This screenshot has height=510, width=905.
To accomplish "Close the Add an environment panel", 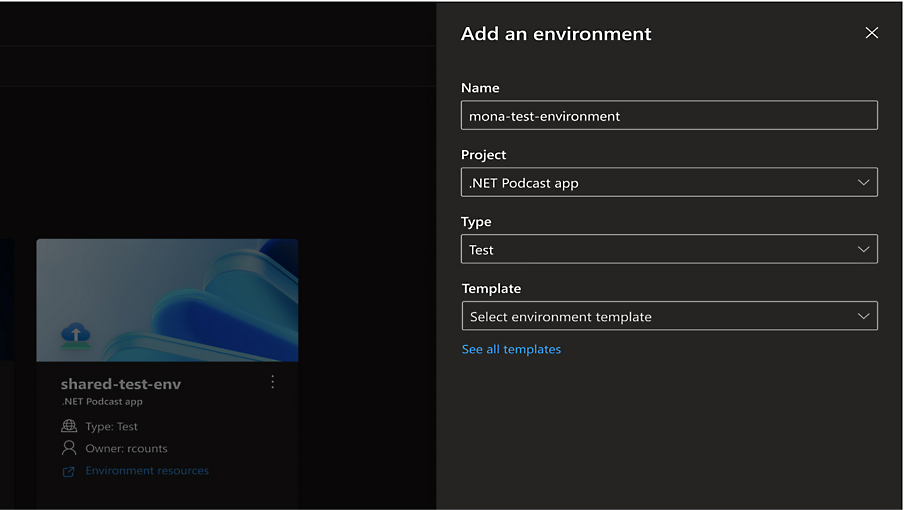I will [871, 33].
